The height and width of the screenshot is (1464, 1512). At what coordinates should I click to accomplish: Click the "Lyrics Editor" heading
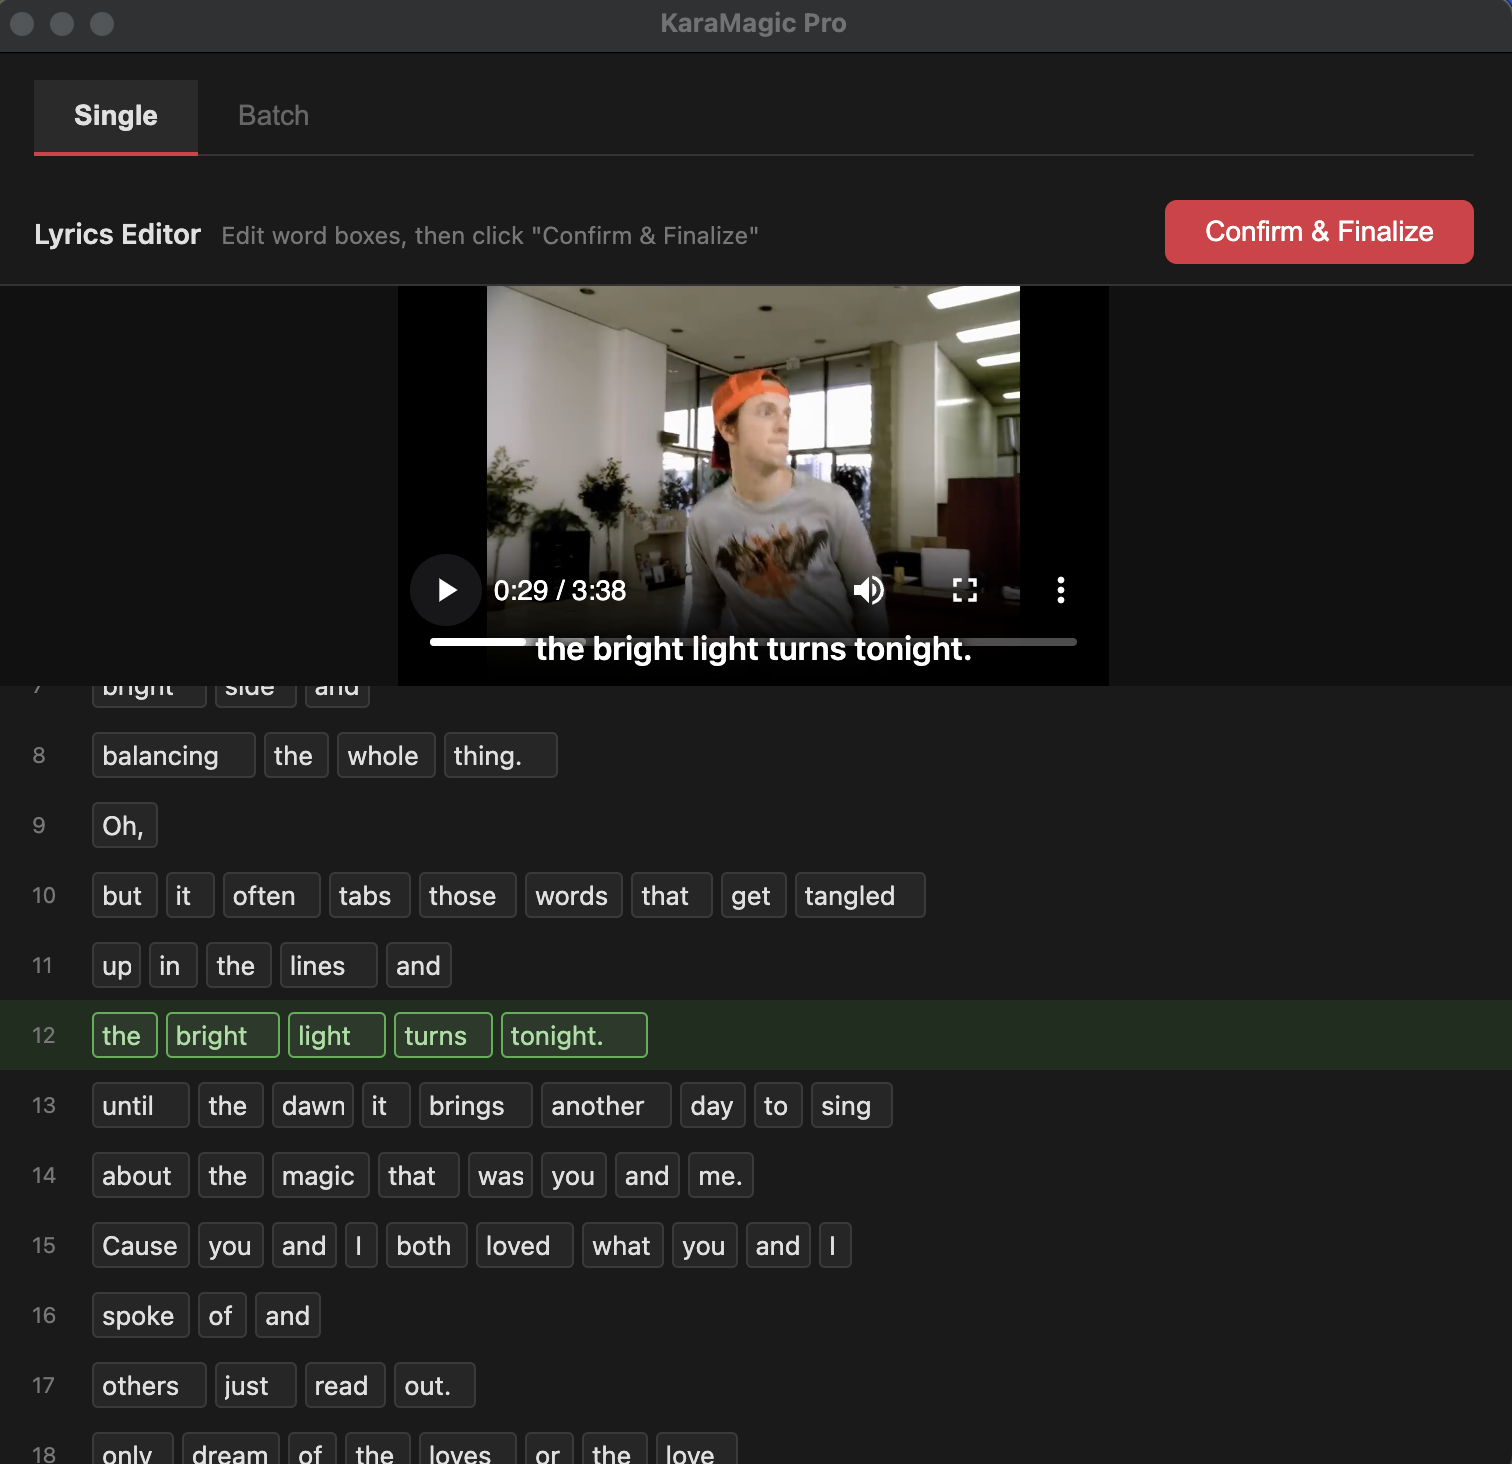pyautogui.click(x=117, y=234)
